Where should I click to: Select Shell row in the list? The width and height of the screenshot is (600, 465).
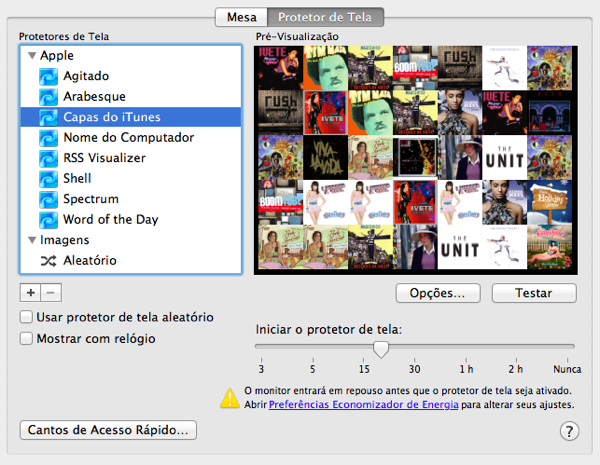[131, 178]
